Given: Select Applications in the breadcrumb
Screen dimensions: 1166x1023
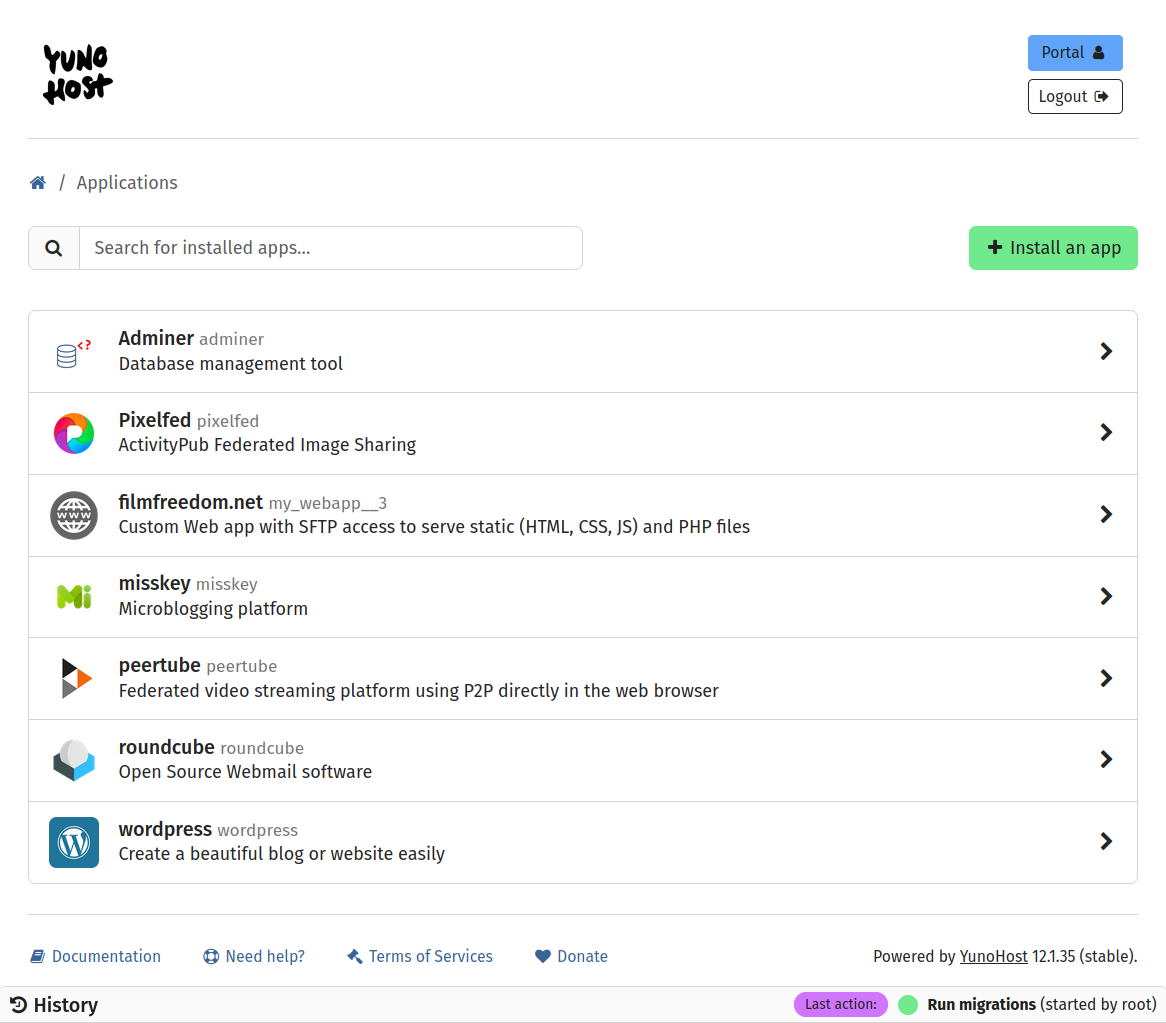Looking at the screenshot, I should click(x=127, y=183).
